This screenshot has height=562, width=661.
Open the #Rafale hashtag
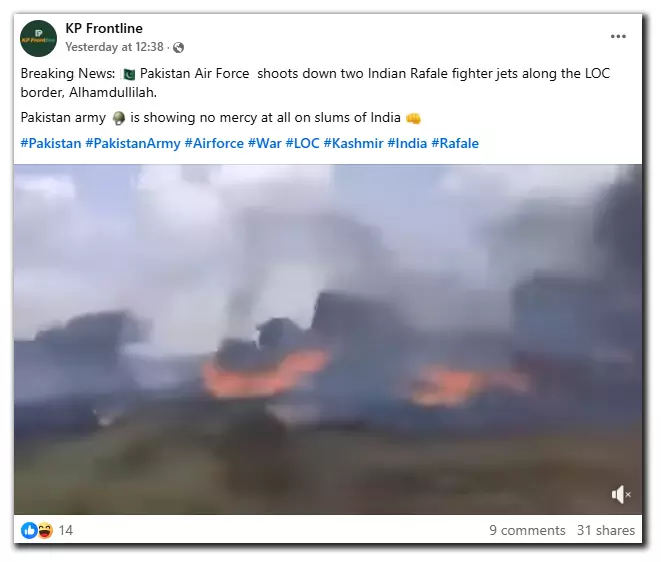pyautogui.click(x=455, y=143)
